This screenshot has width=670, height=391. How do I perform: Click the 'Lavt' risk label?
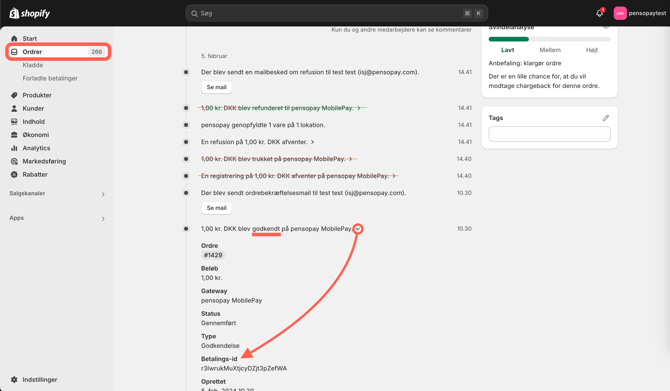point(507,50)
